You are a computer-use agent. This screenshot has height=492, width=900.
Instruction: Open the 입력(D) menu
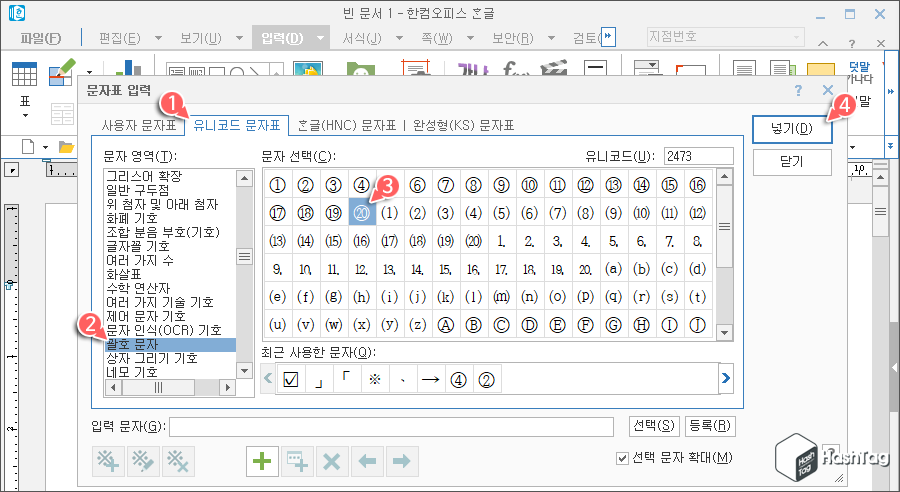pyautogui.click(x=282, y=38)
